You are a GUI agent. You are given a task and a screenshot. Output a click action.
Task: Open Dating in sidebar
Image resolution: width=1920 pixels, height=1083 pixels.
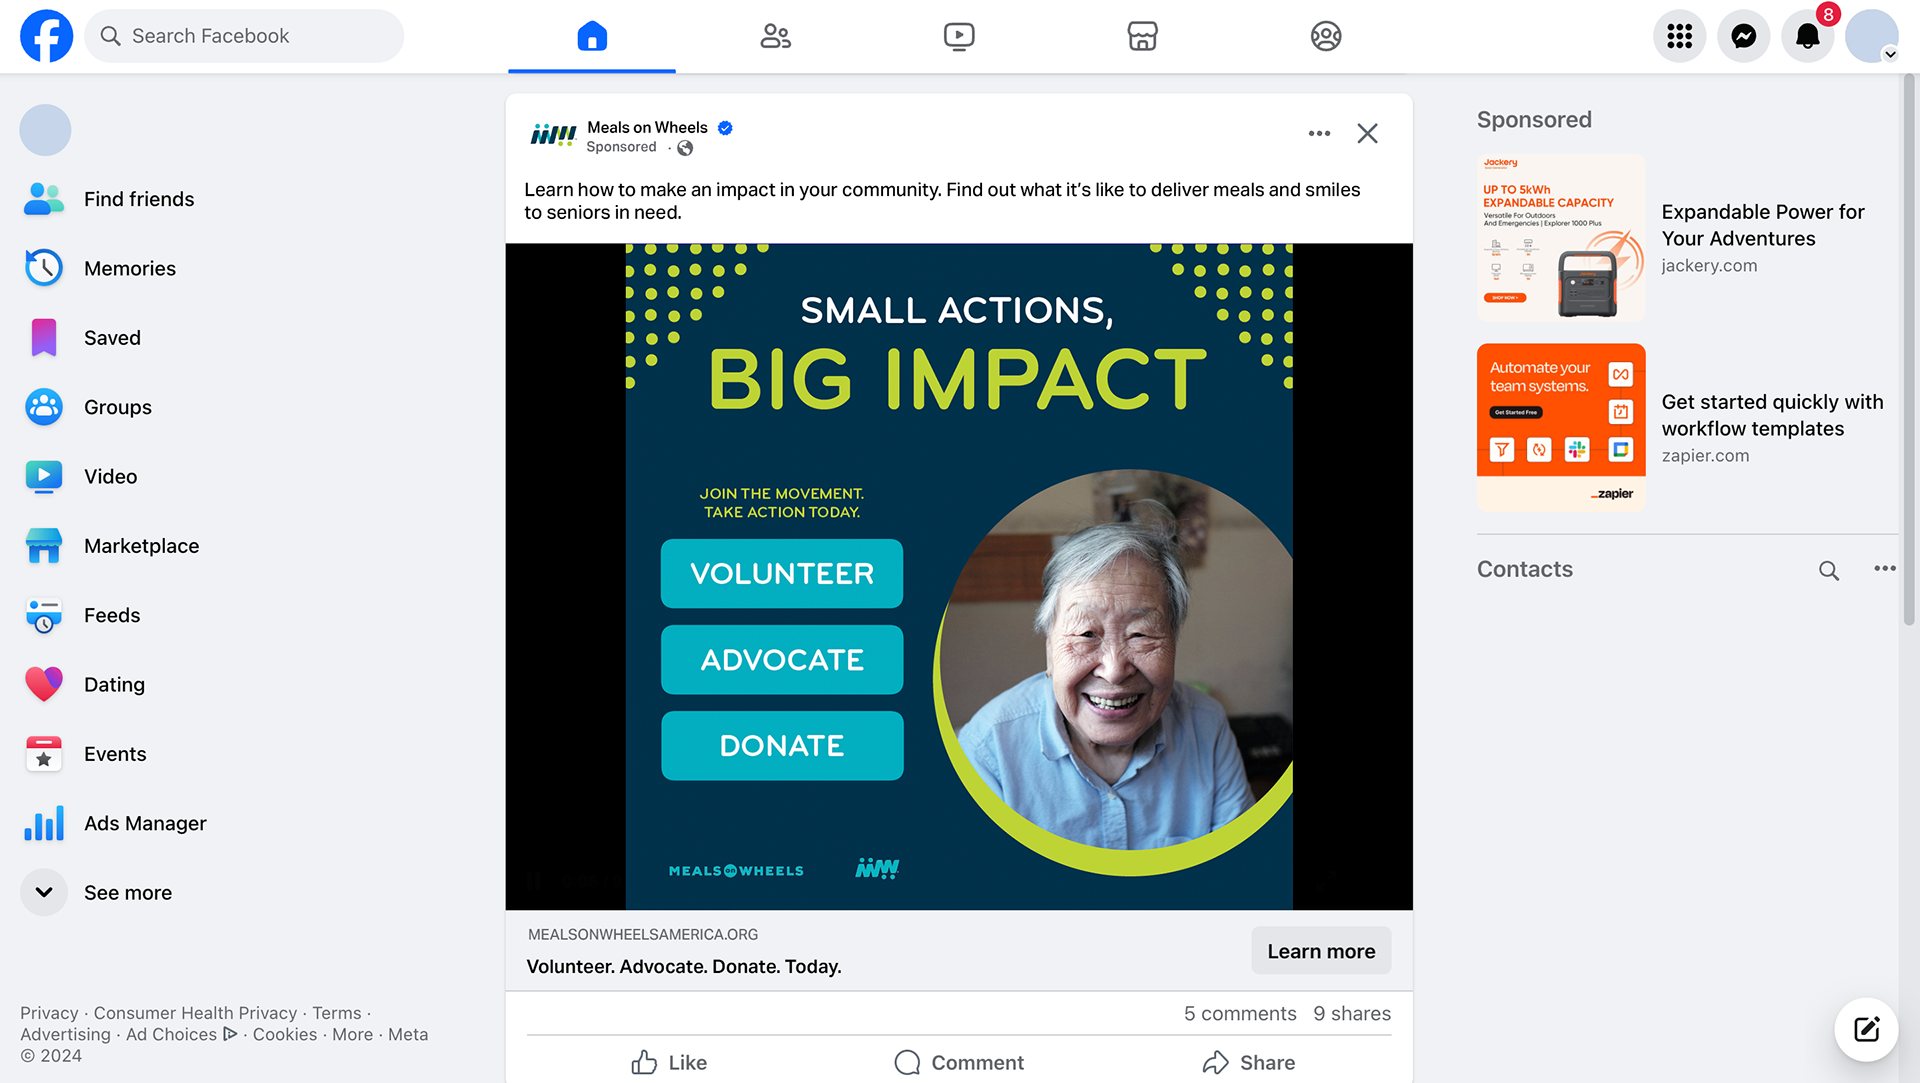[114, 684]
